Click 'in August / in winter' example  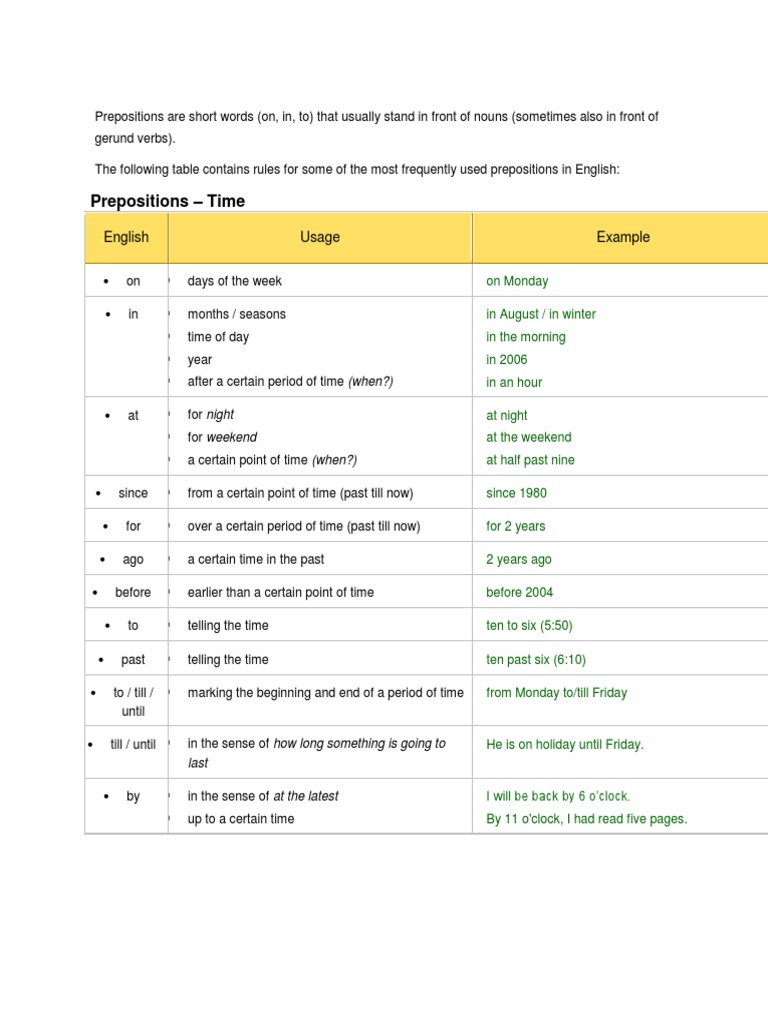pos(541,314)
